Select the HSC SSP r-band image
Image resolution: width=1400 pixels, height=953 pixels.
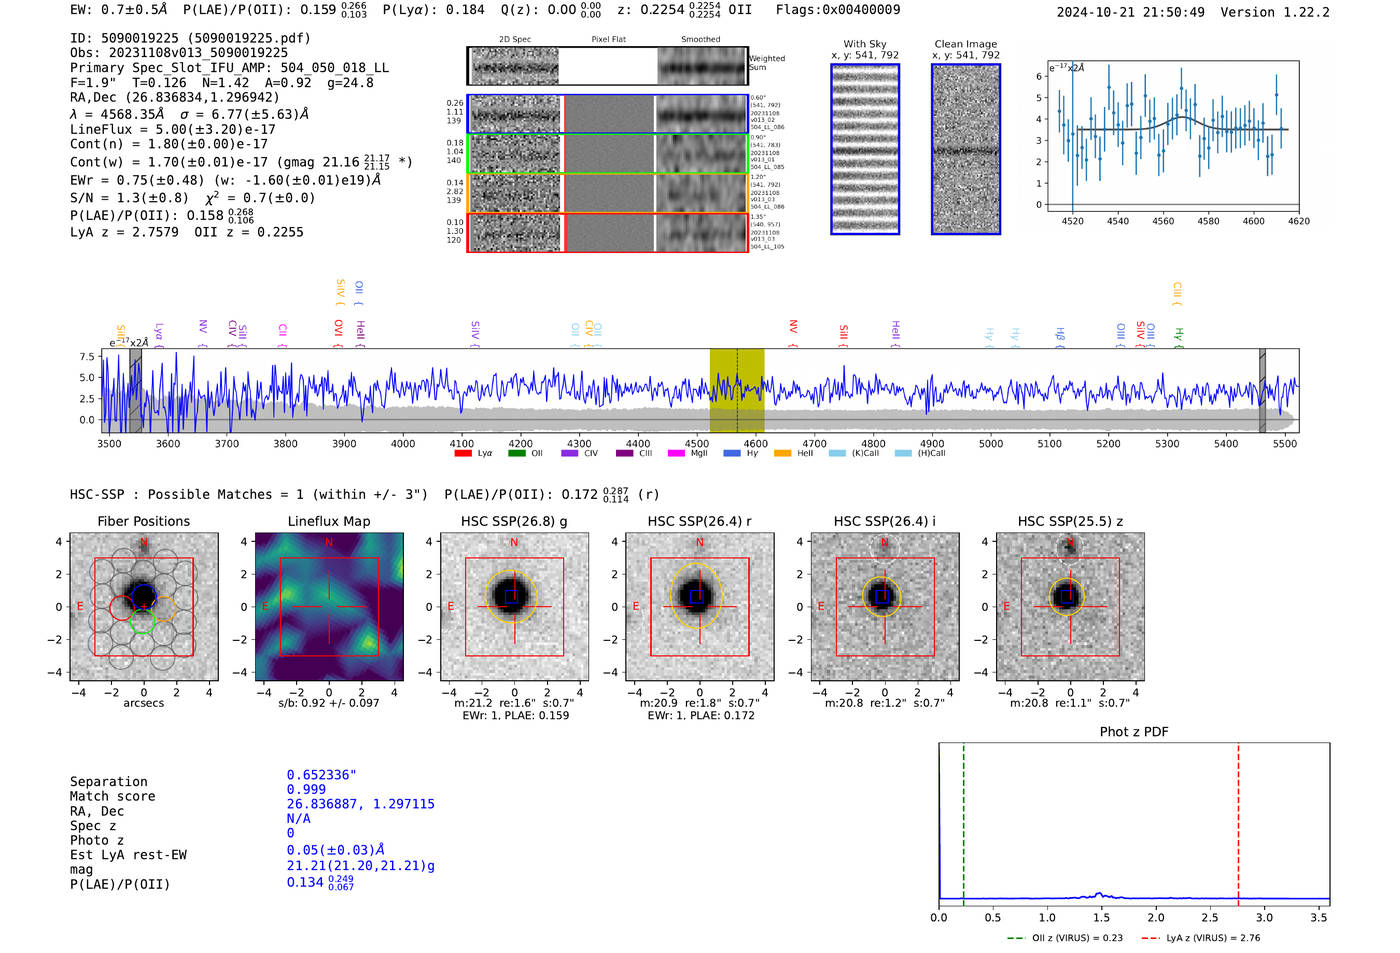(700, 607)
